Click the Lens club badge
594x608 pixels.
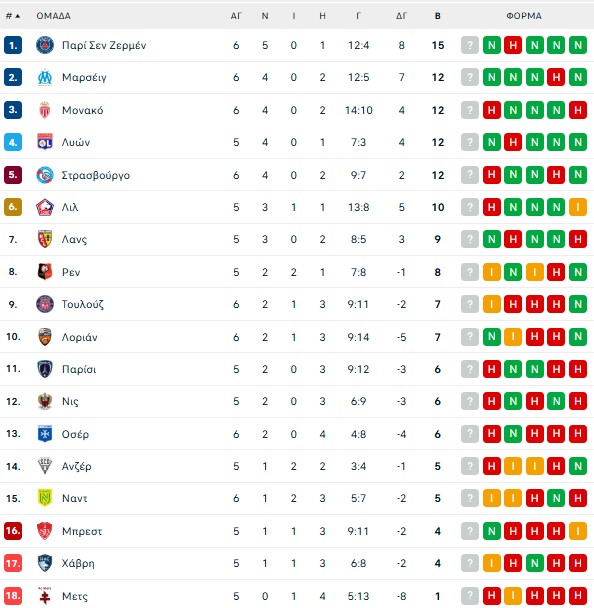click(x=45, y=239)
